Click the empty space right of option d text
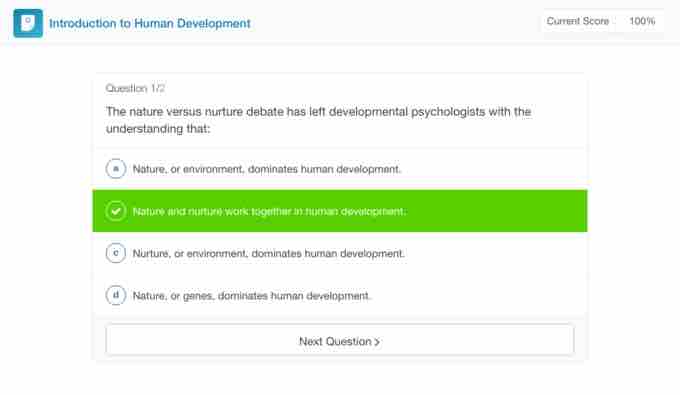This screenshot has width=680, height=395. 477,296
